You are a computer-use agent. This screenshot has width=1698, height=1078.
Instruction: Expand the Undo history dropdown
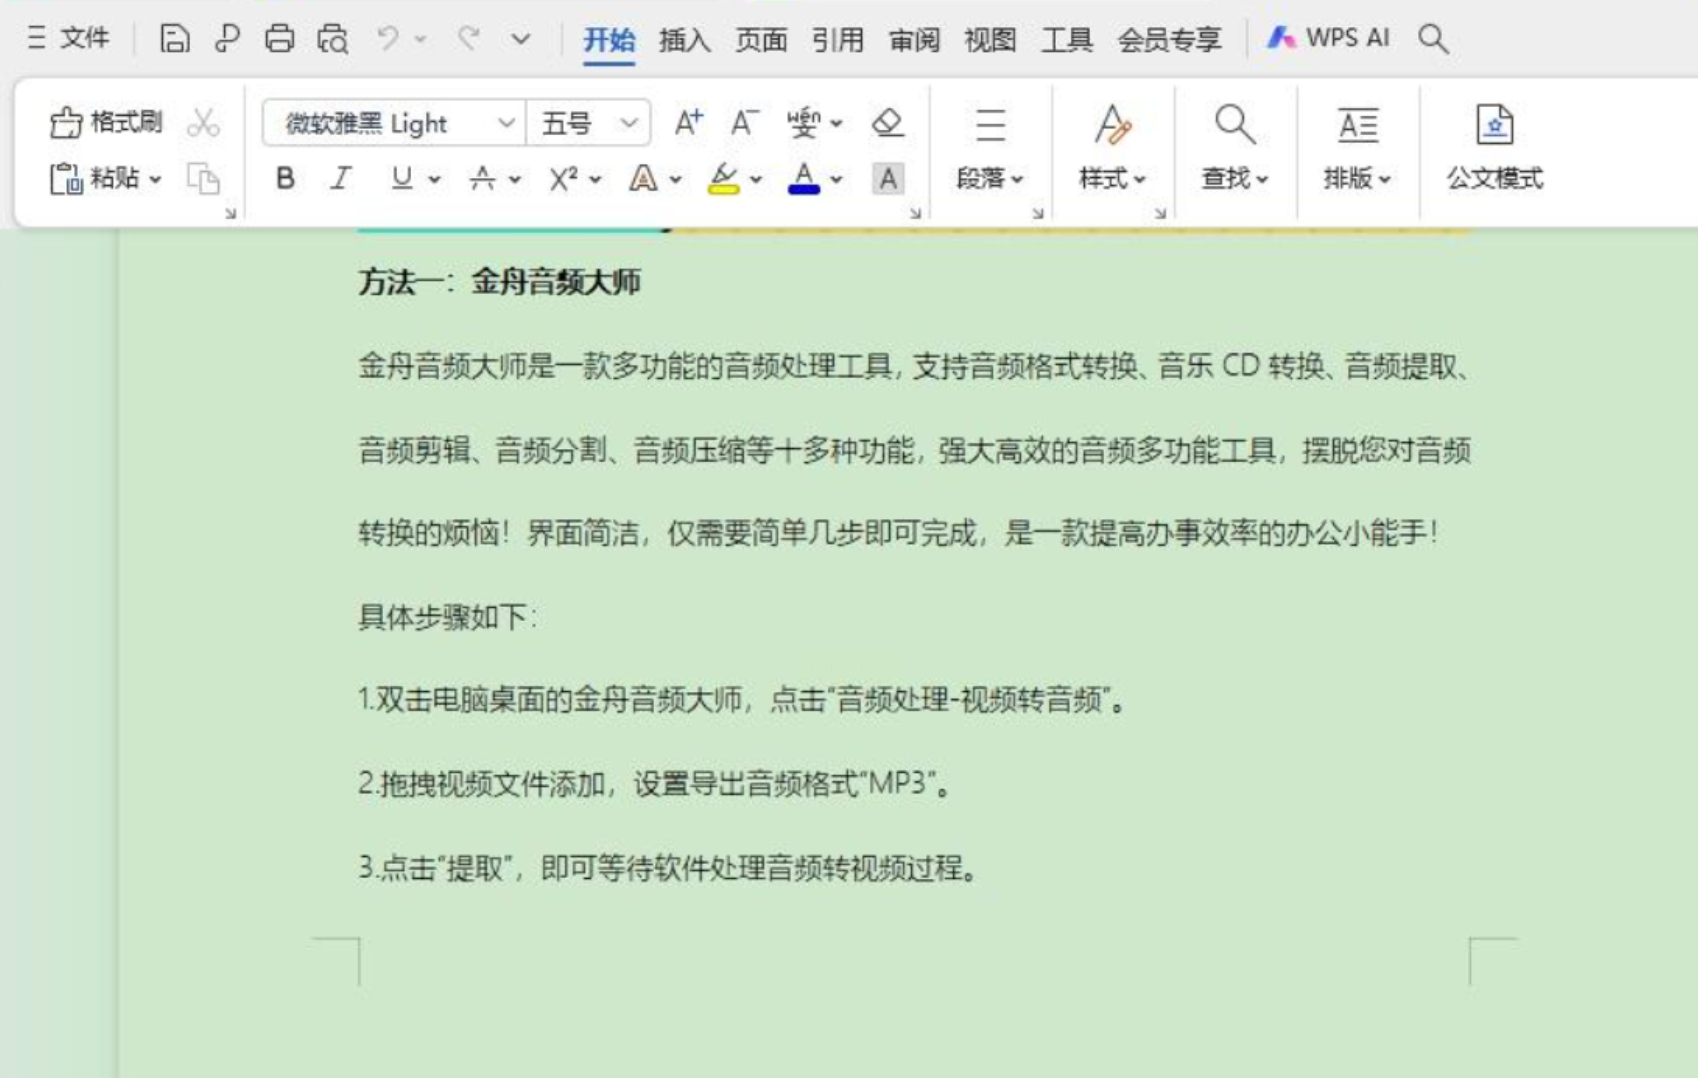[421, 39]
